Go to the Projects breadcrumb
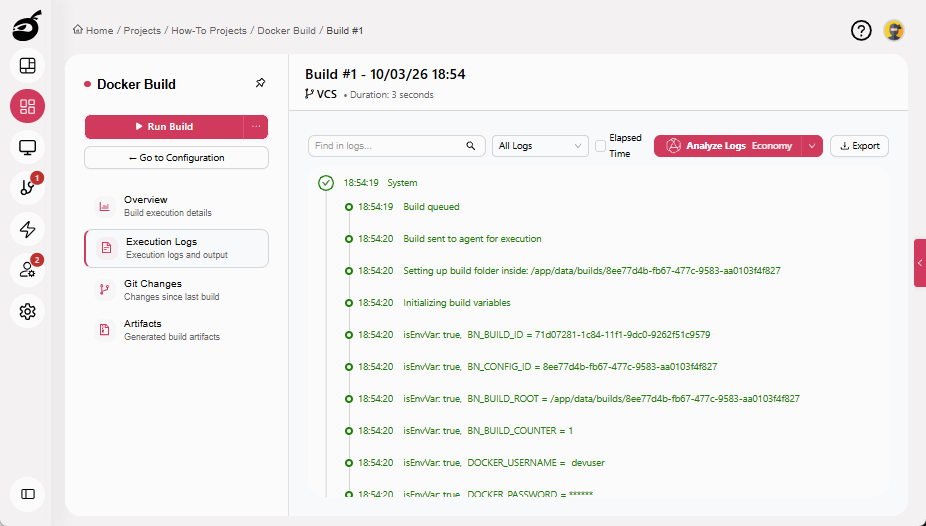This screenshot has width=926, height=526. (142, 31)
